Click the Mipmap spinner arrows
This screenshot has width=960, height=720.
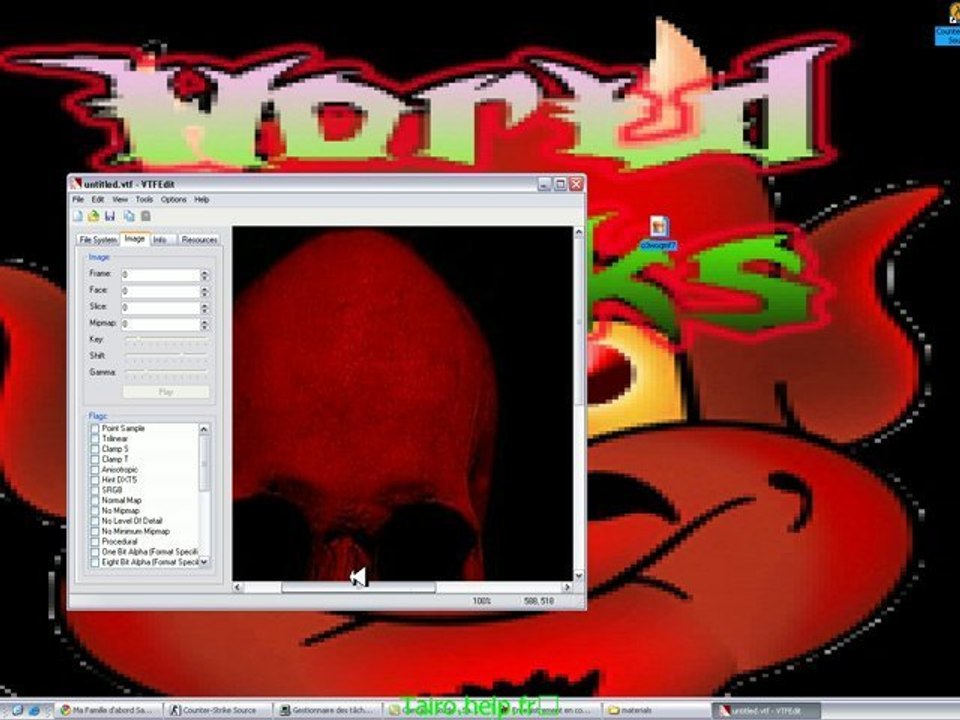click(205, 324)
